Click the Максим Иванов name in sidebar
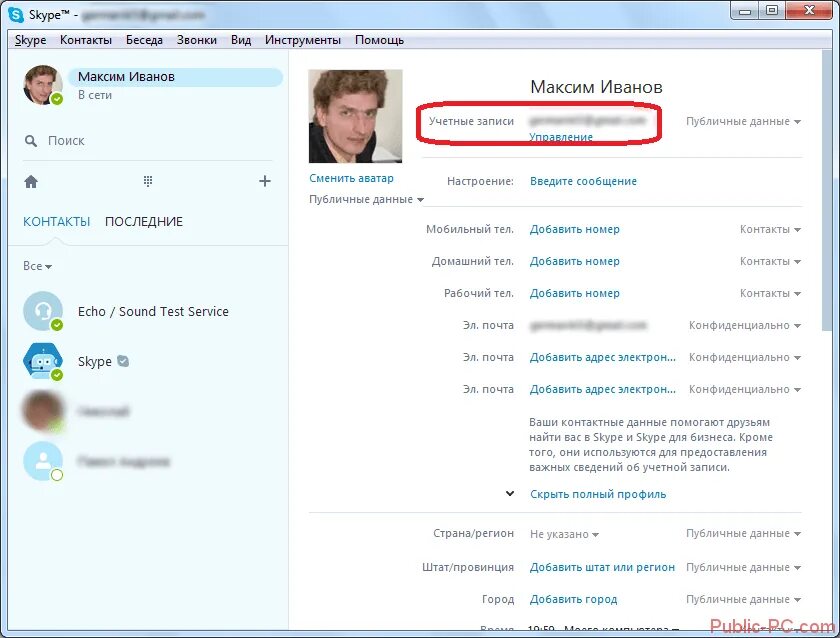The image size is (840, 638). 126,77
